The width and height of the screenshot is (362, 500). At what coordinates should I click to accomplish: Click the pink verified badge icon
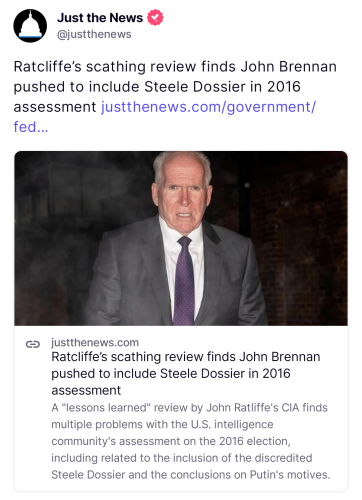(x=155, y=18)
